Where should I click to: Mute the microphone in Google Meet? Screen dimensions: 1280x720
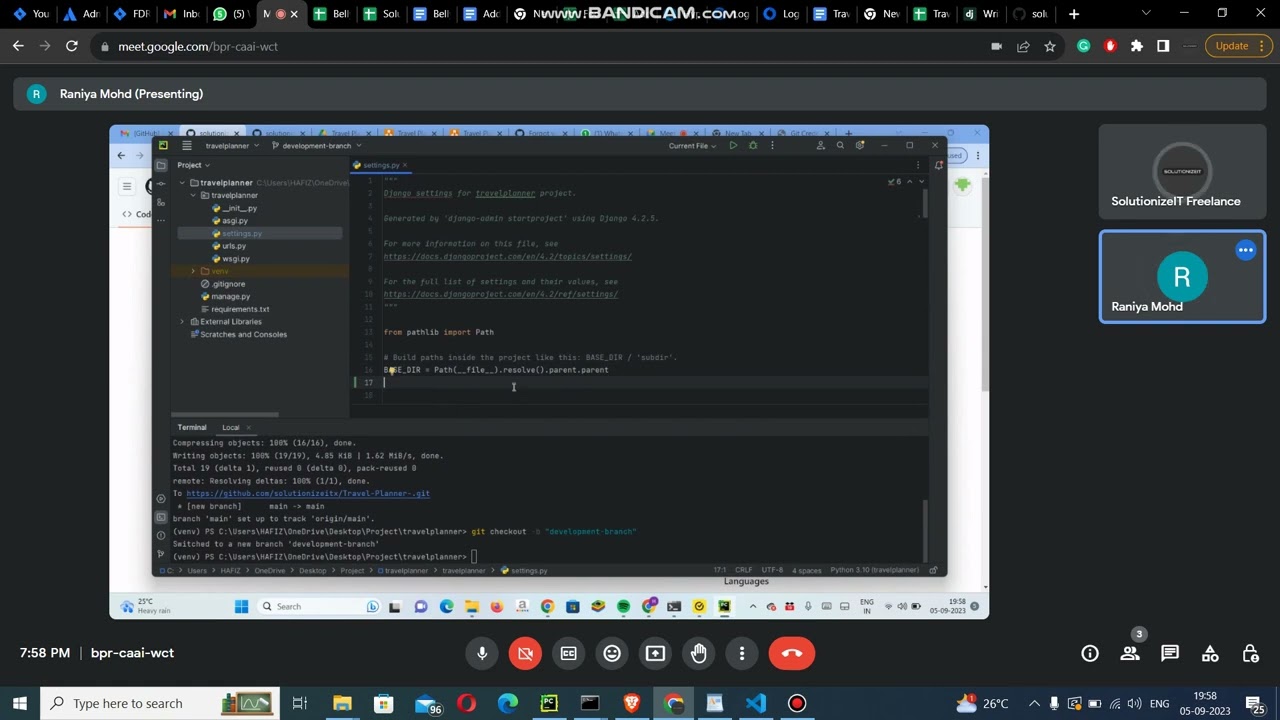(x=482, y=653)
